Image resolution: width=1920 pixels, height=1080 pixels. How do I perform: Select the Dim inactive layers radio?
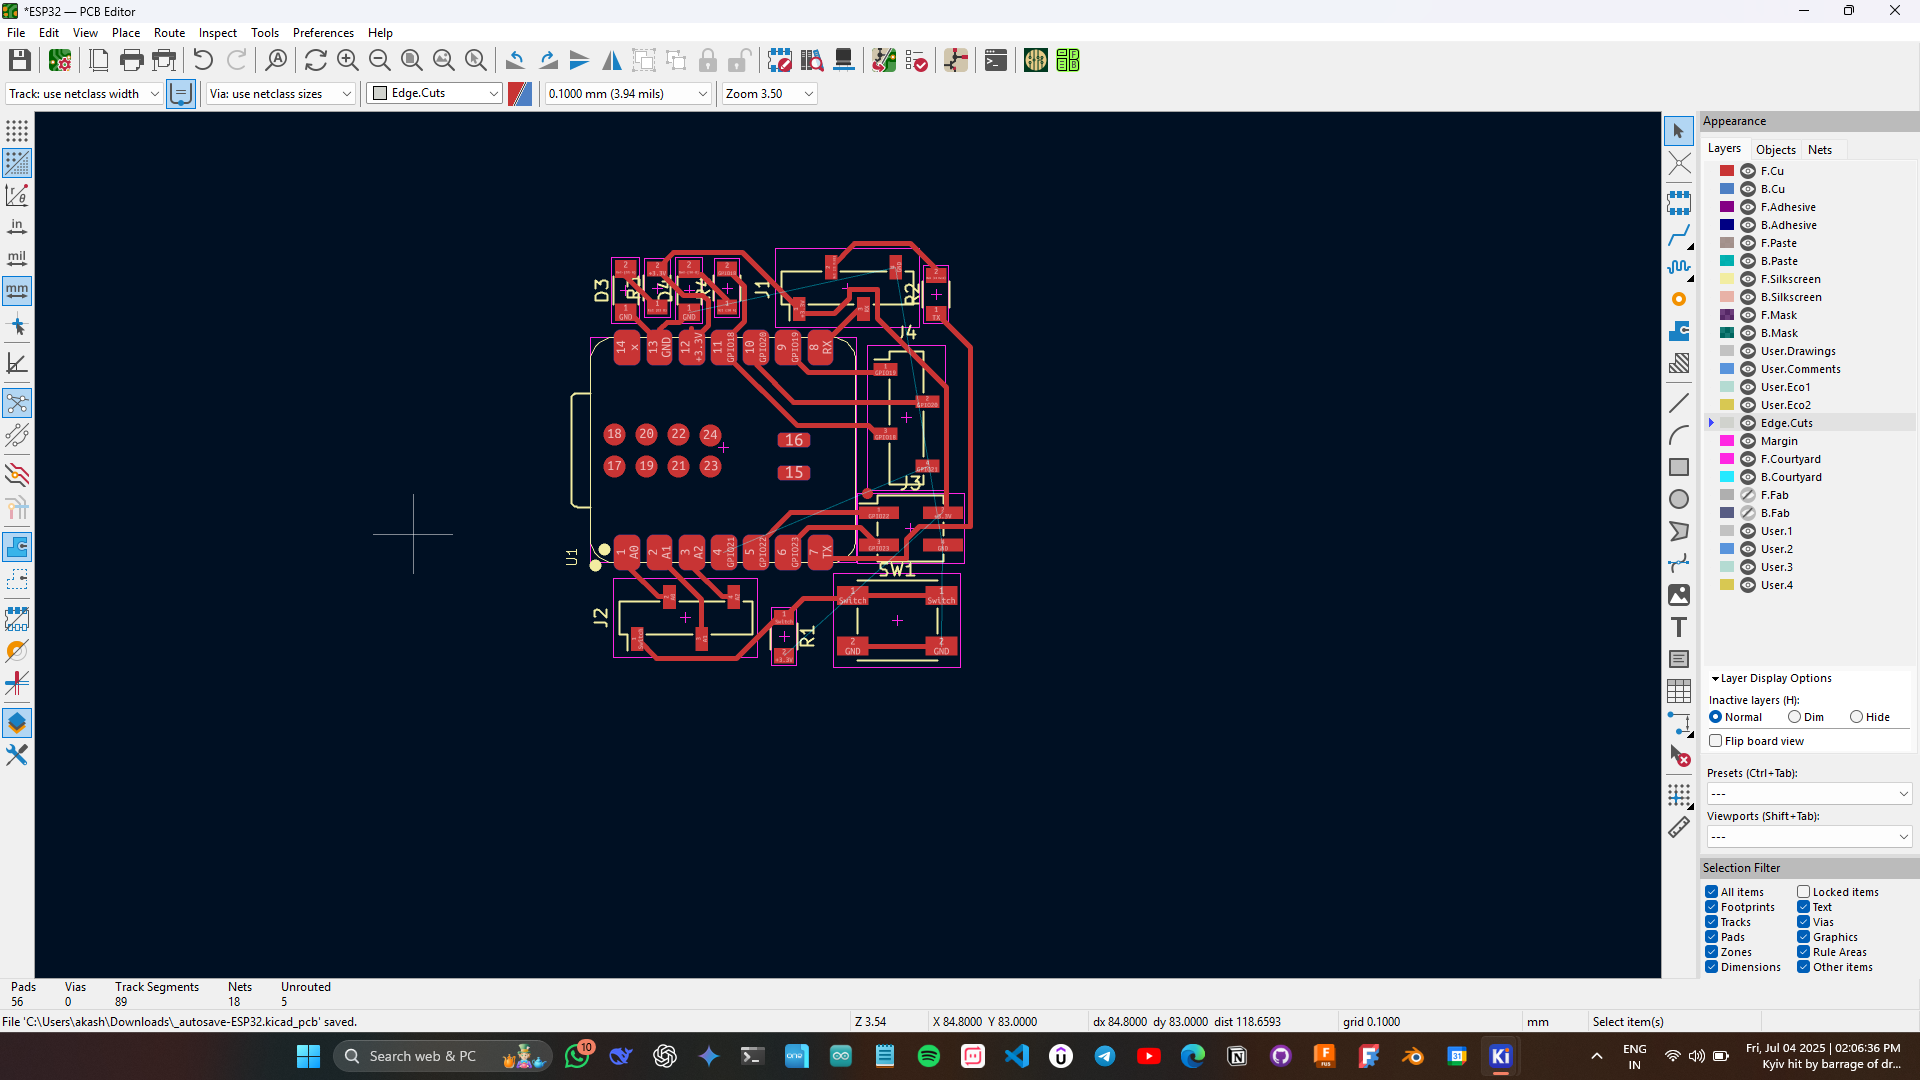1795,717
